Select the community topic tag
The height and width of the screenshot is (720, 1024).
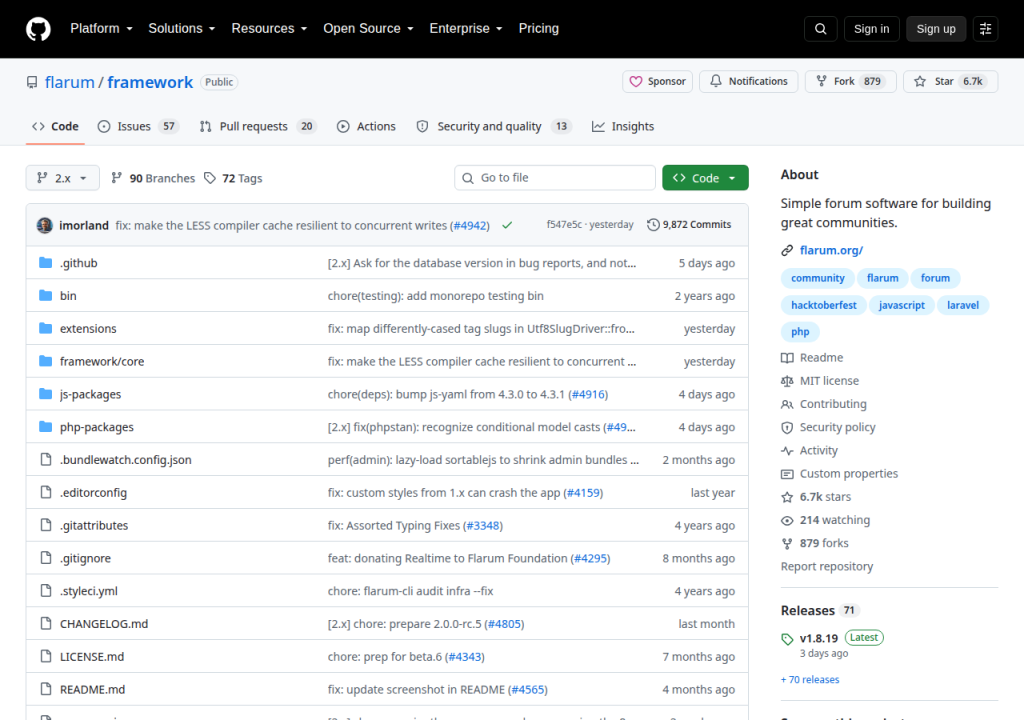pos(818,278)
